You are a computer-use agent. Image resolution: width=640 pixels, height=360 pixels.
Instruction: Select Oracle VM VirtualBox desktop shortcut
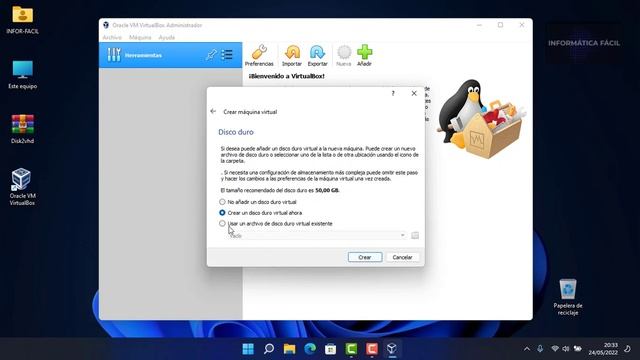[22, 187]
